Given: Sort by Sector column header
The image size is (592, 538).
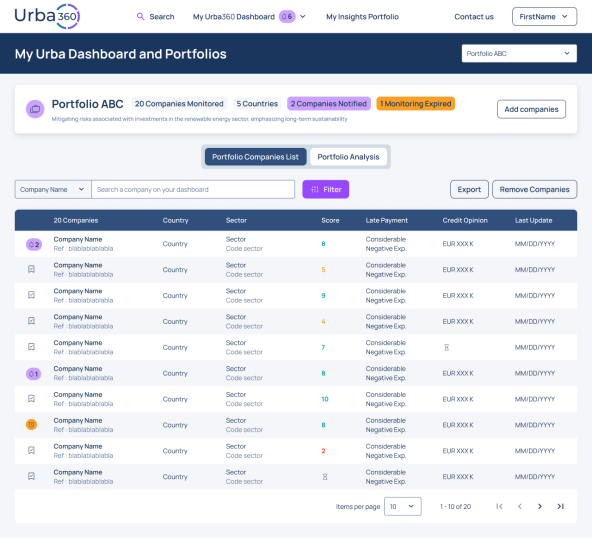Looking at the screenshot, I should coord(236,220).
